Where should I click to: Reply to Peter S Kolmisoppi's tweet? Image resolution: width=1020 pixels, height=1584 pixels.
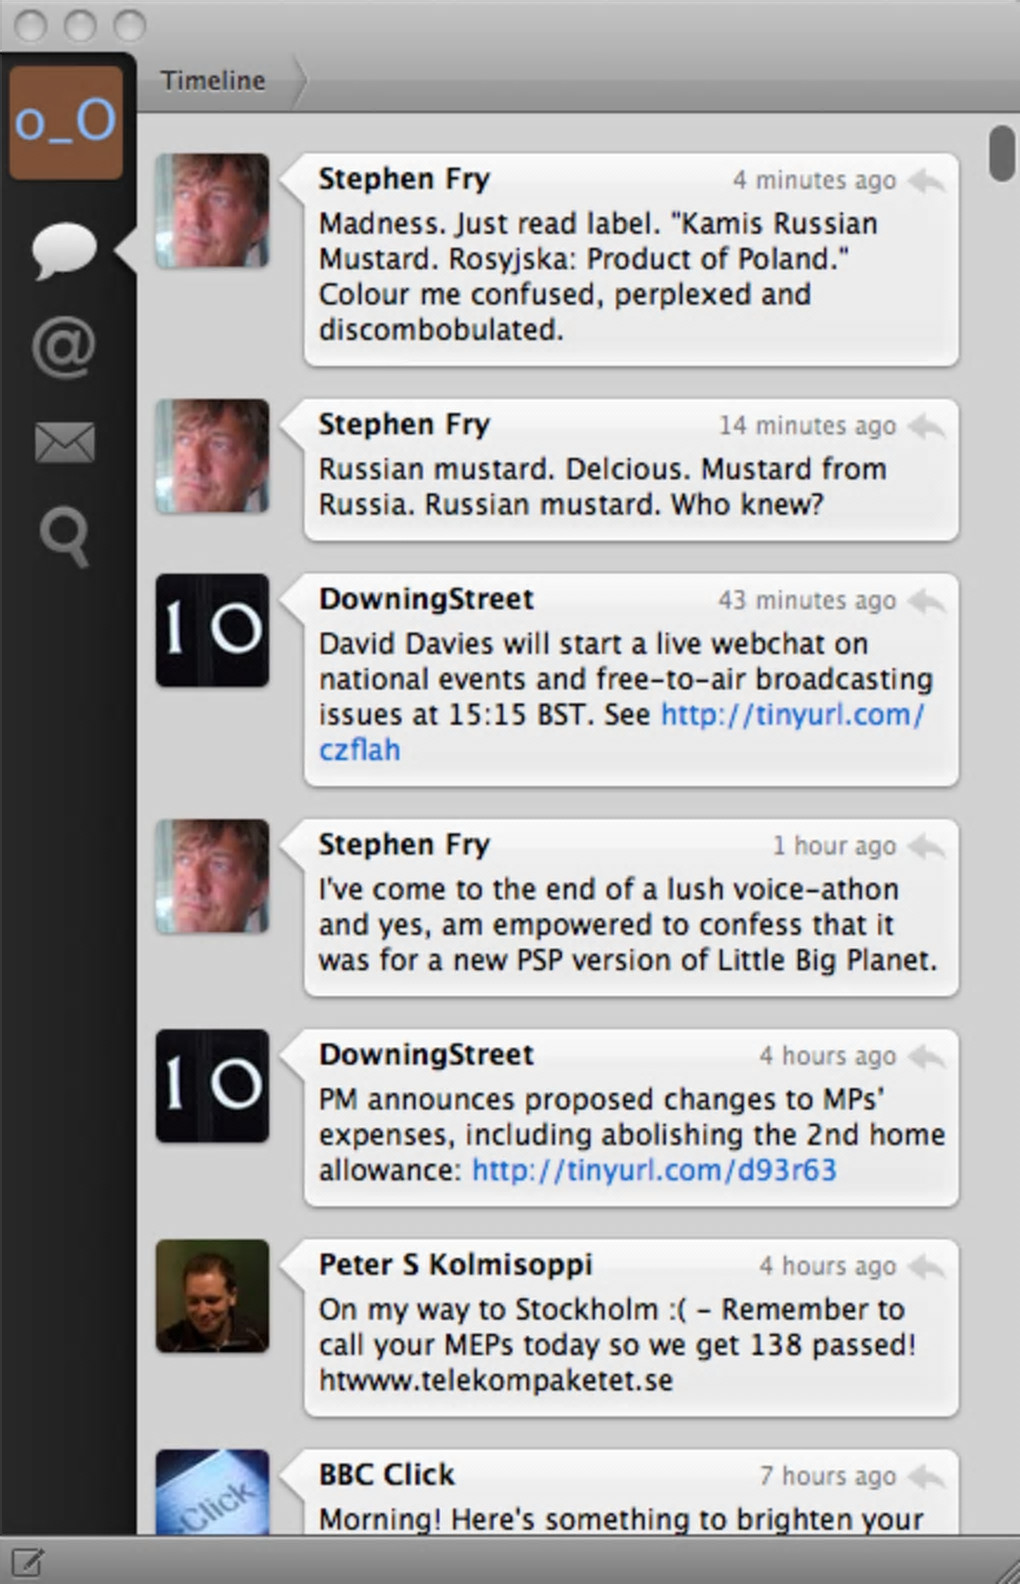point(927,1267)
